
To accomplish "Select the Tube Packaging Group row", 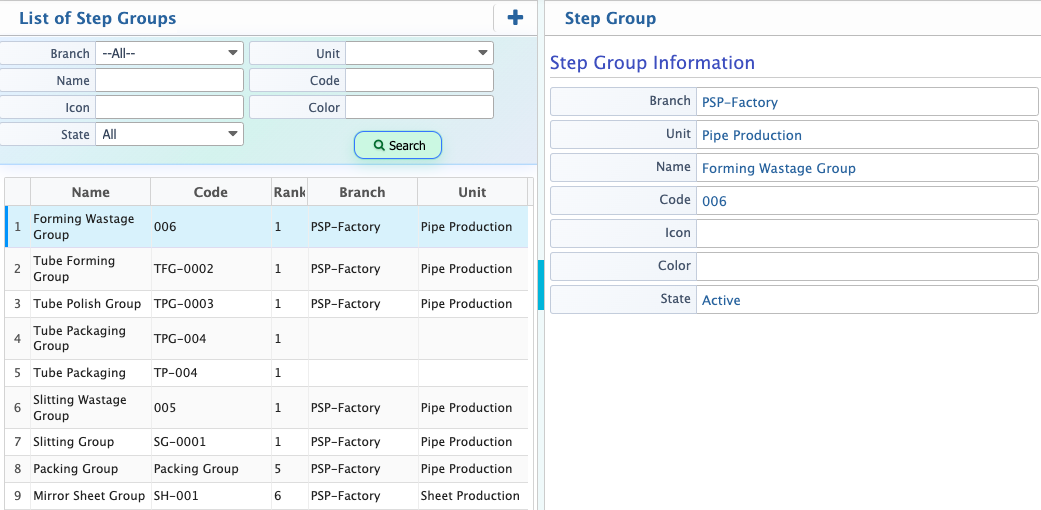I will 267,339.
